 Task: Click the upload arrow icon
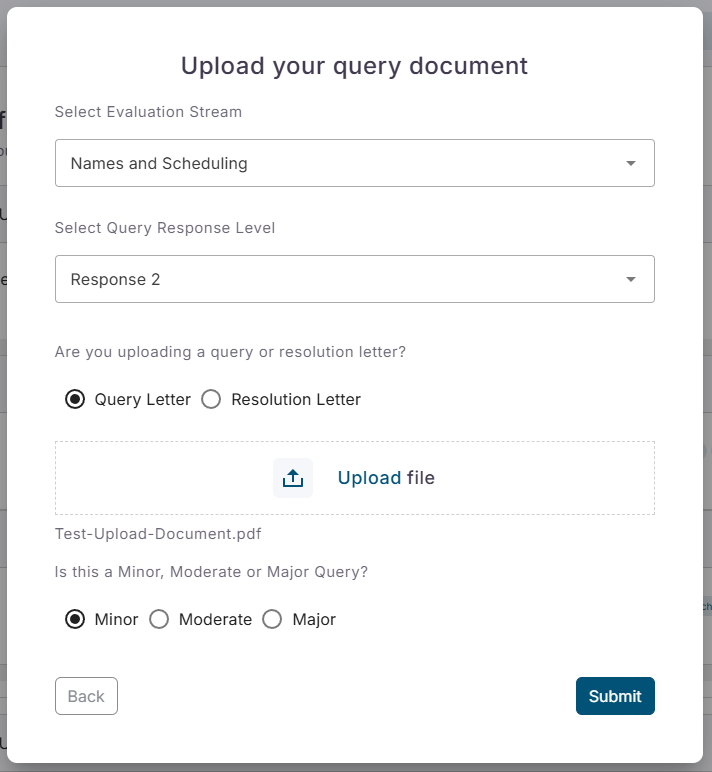(x=292, y=478)
